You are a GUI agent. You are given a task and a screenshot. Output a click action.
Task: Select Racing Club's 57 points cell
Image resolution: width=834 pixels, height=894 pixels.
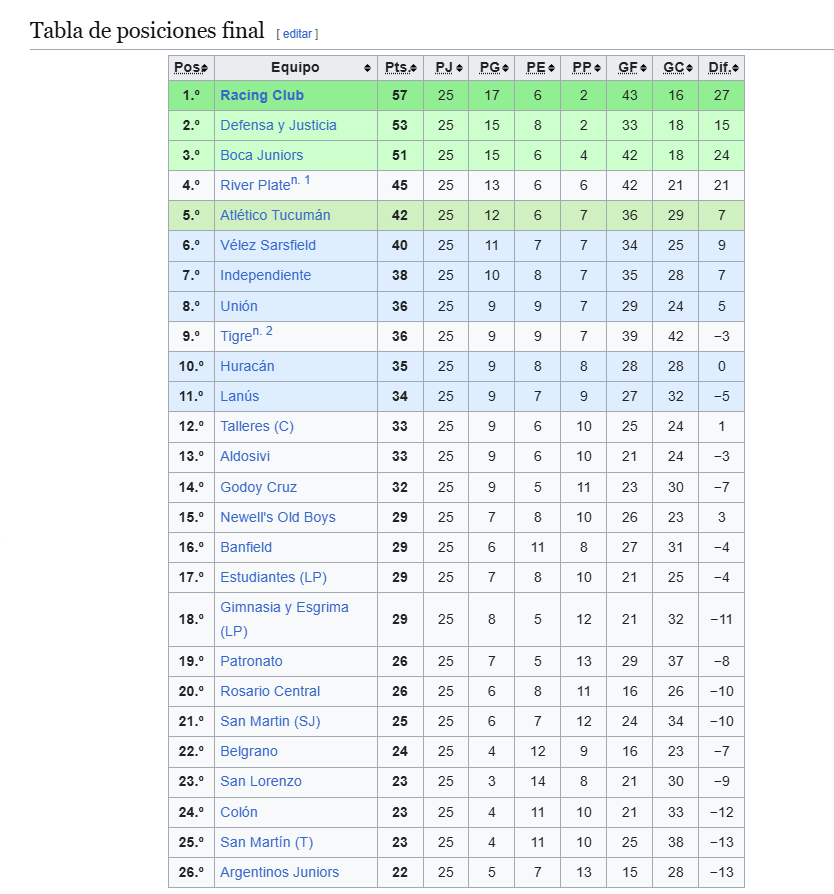pos(400,95)
